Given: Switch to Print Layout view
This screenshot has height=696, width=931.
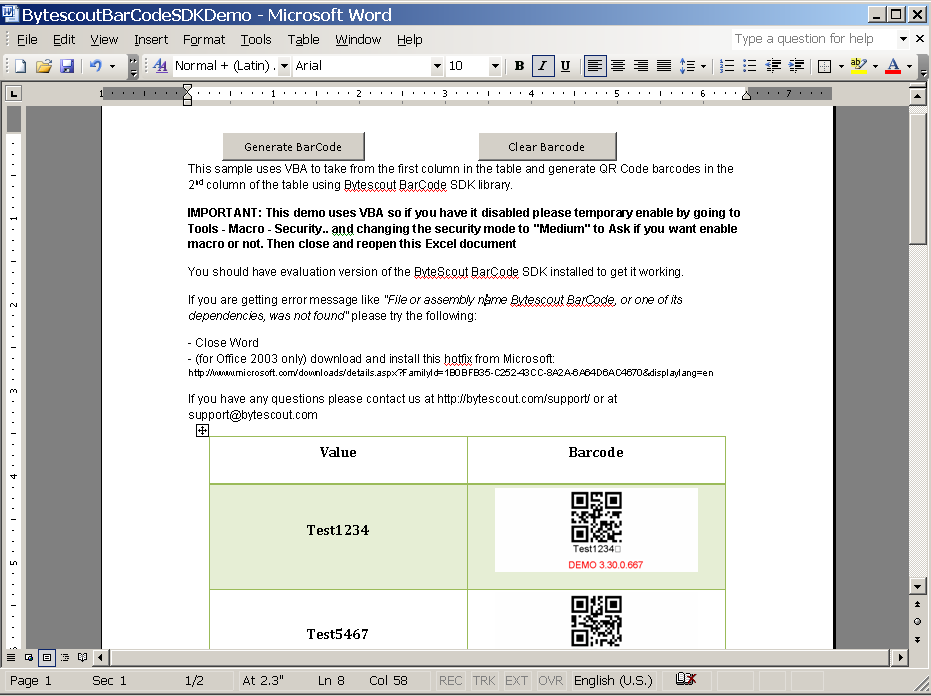Looking at the screenshot, I should tap(47, 657).
